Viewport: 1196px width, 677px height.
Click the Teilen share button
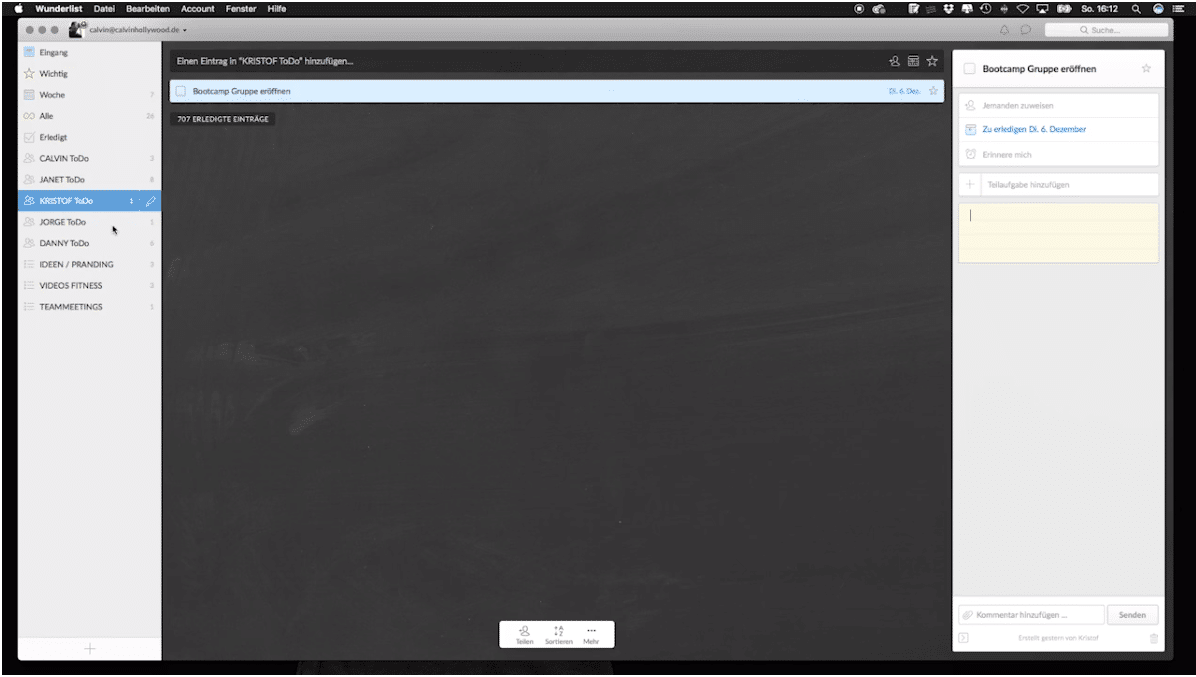coord(525,634)
